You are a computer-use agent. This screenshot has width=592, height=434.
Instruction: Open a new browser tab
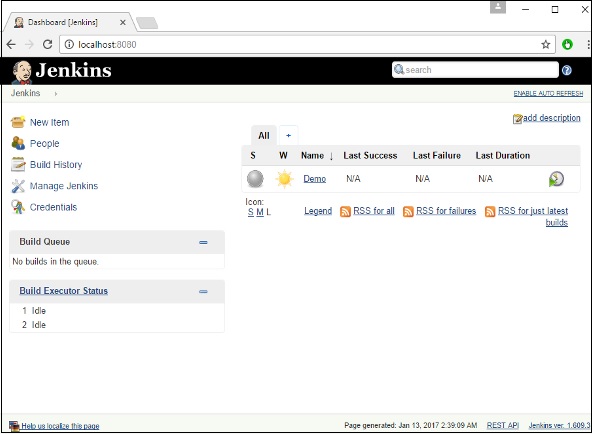pos(147,23)
